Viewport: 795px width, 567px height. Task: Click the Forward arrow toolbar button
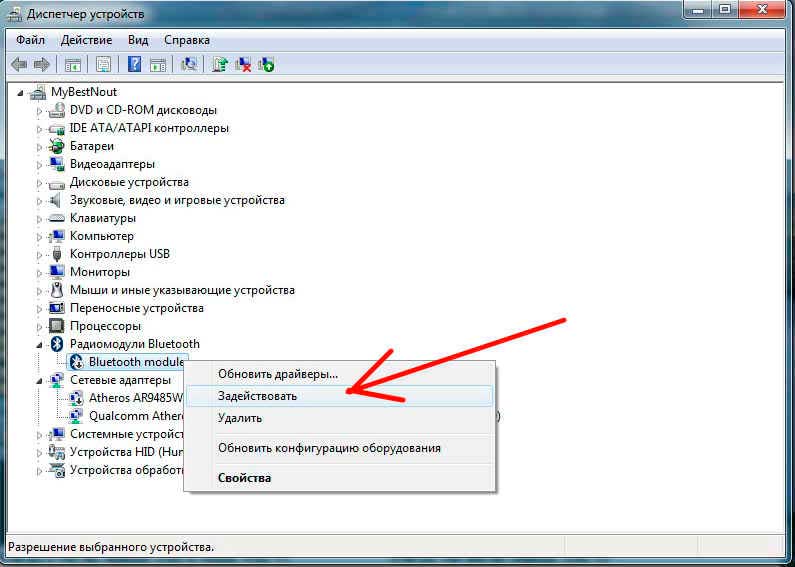coord(42,65)
